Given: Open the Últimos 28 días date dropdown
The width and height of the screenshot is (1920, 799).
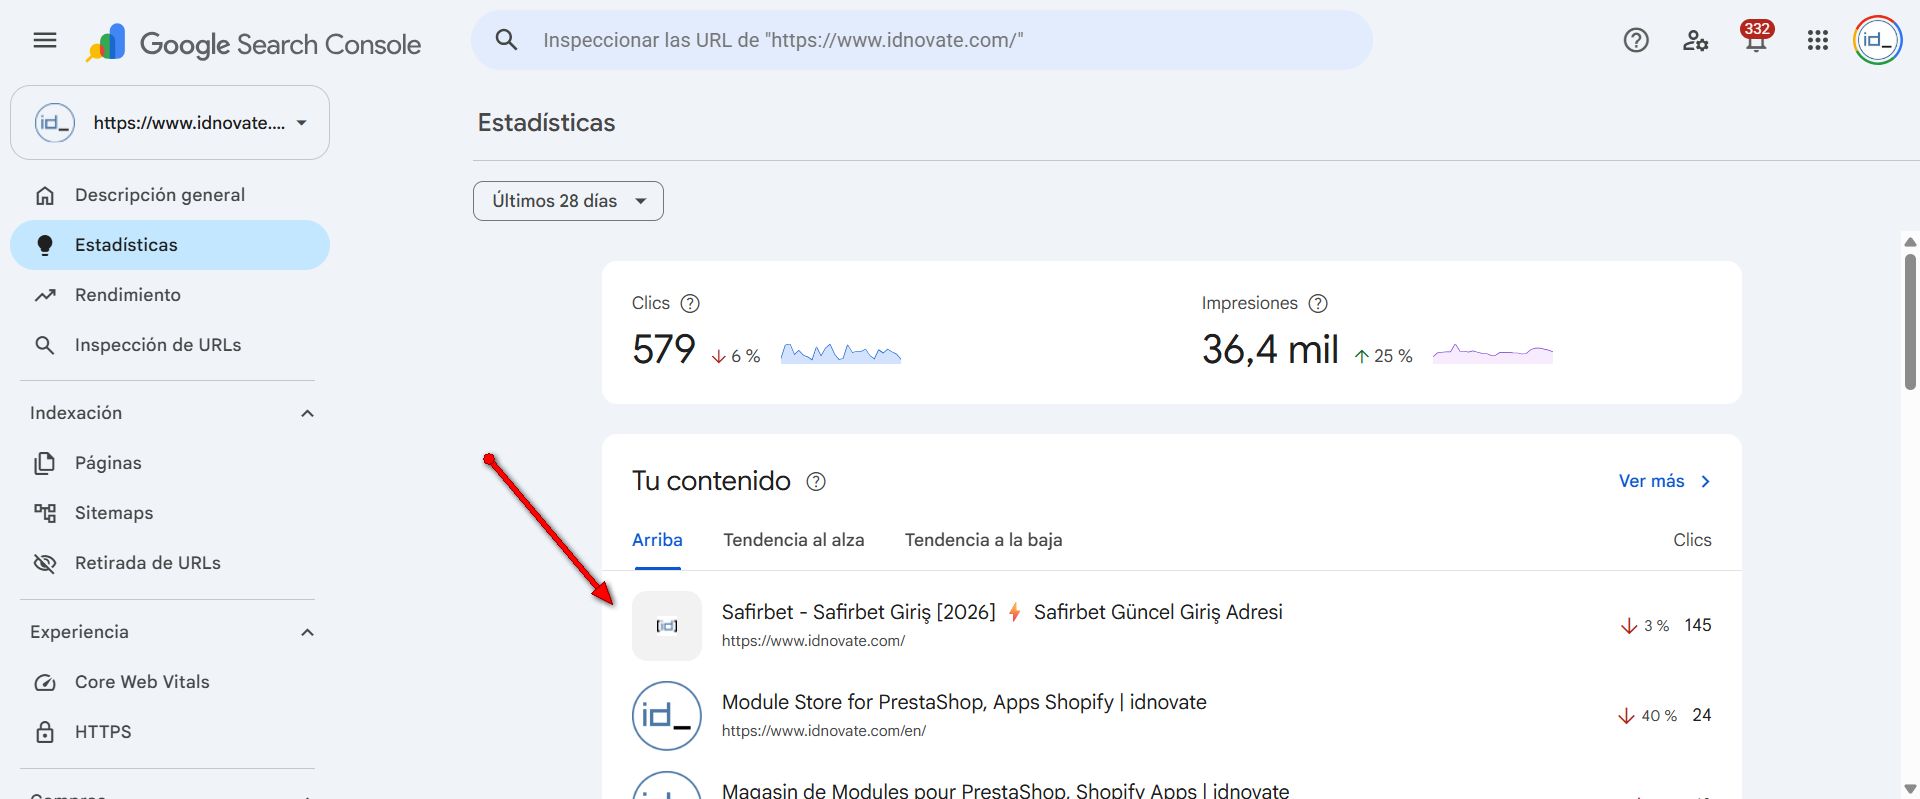Looking at the screenshot, I should pos(568,201).
